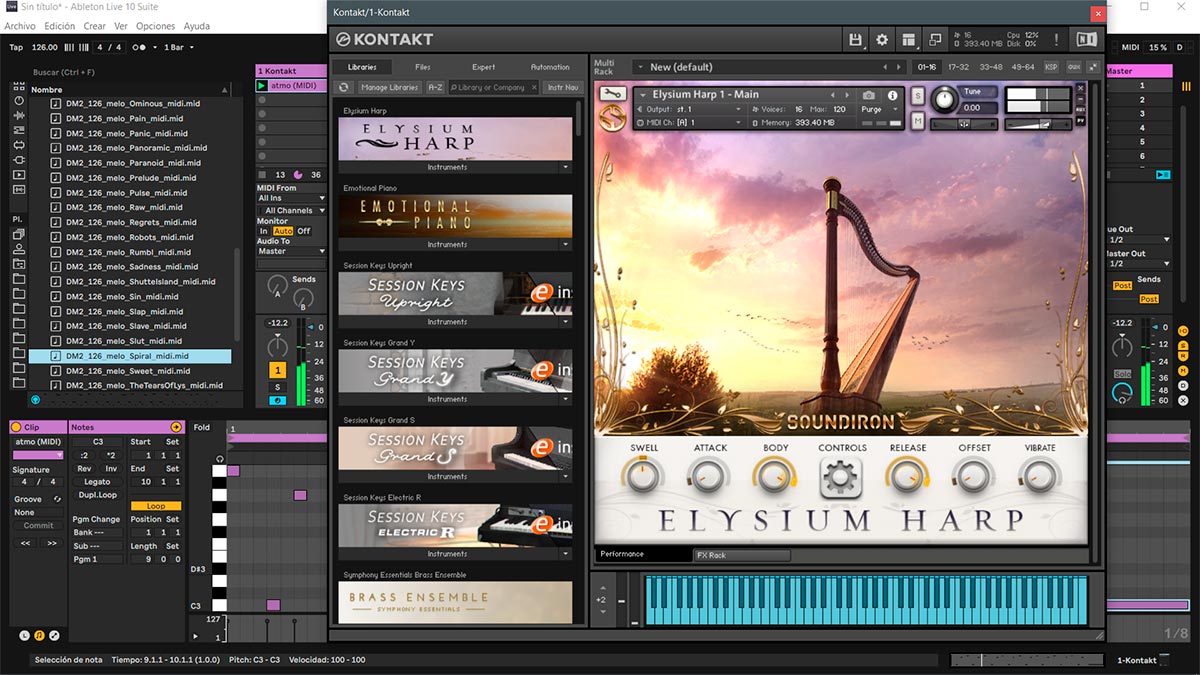
Task: Expand Session Keys Upright Instruments dropdown
Action: tap(565, 322)
